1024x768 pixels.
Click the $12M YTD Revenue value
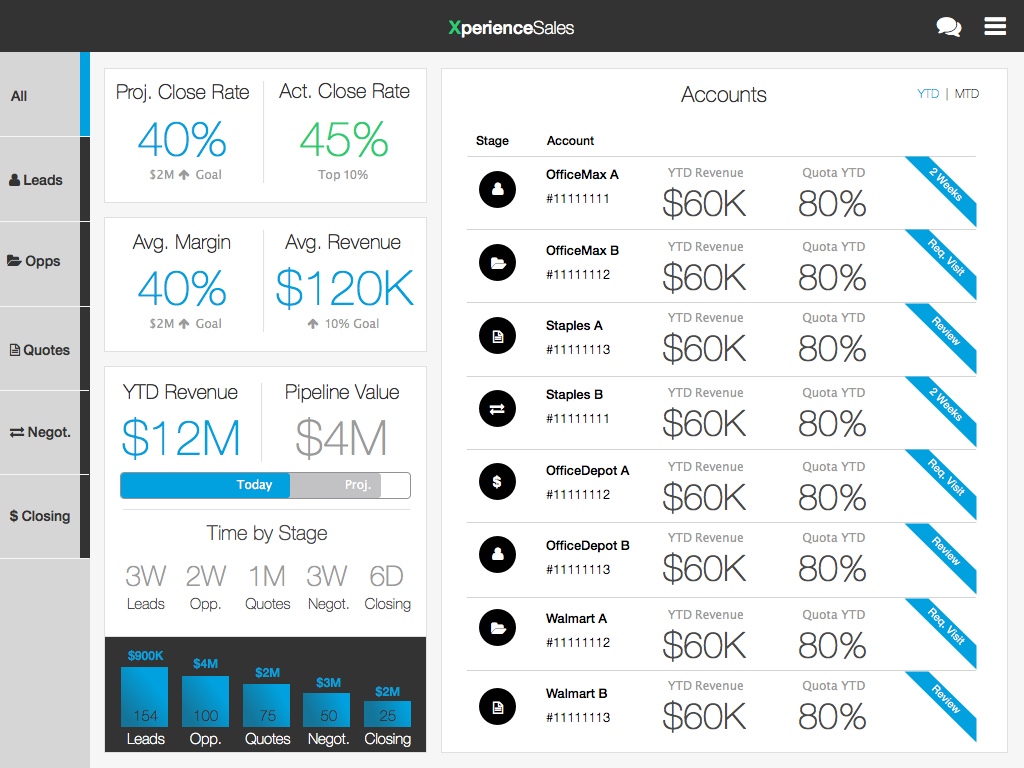(181, 438)
